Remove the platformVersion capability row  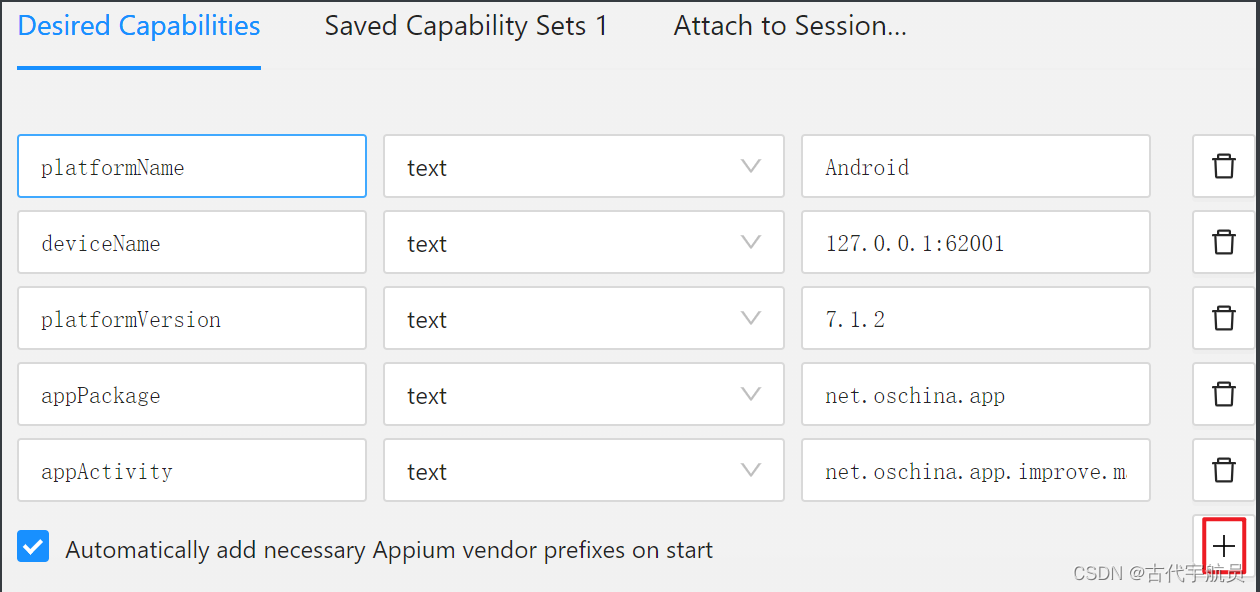[1223, 318]
